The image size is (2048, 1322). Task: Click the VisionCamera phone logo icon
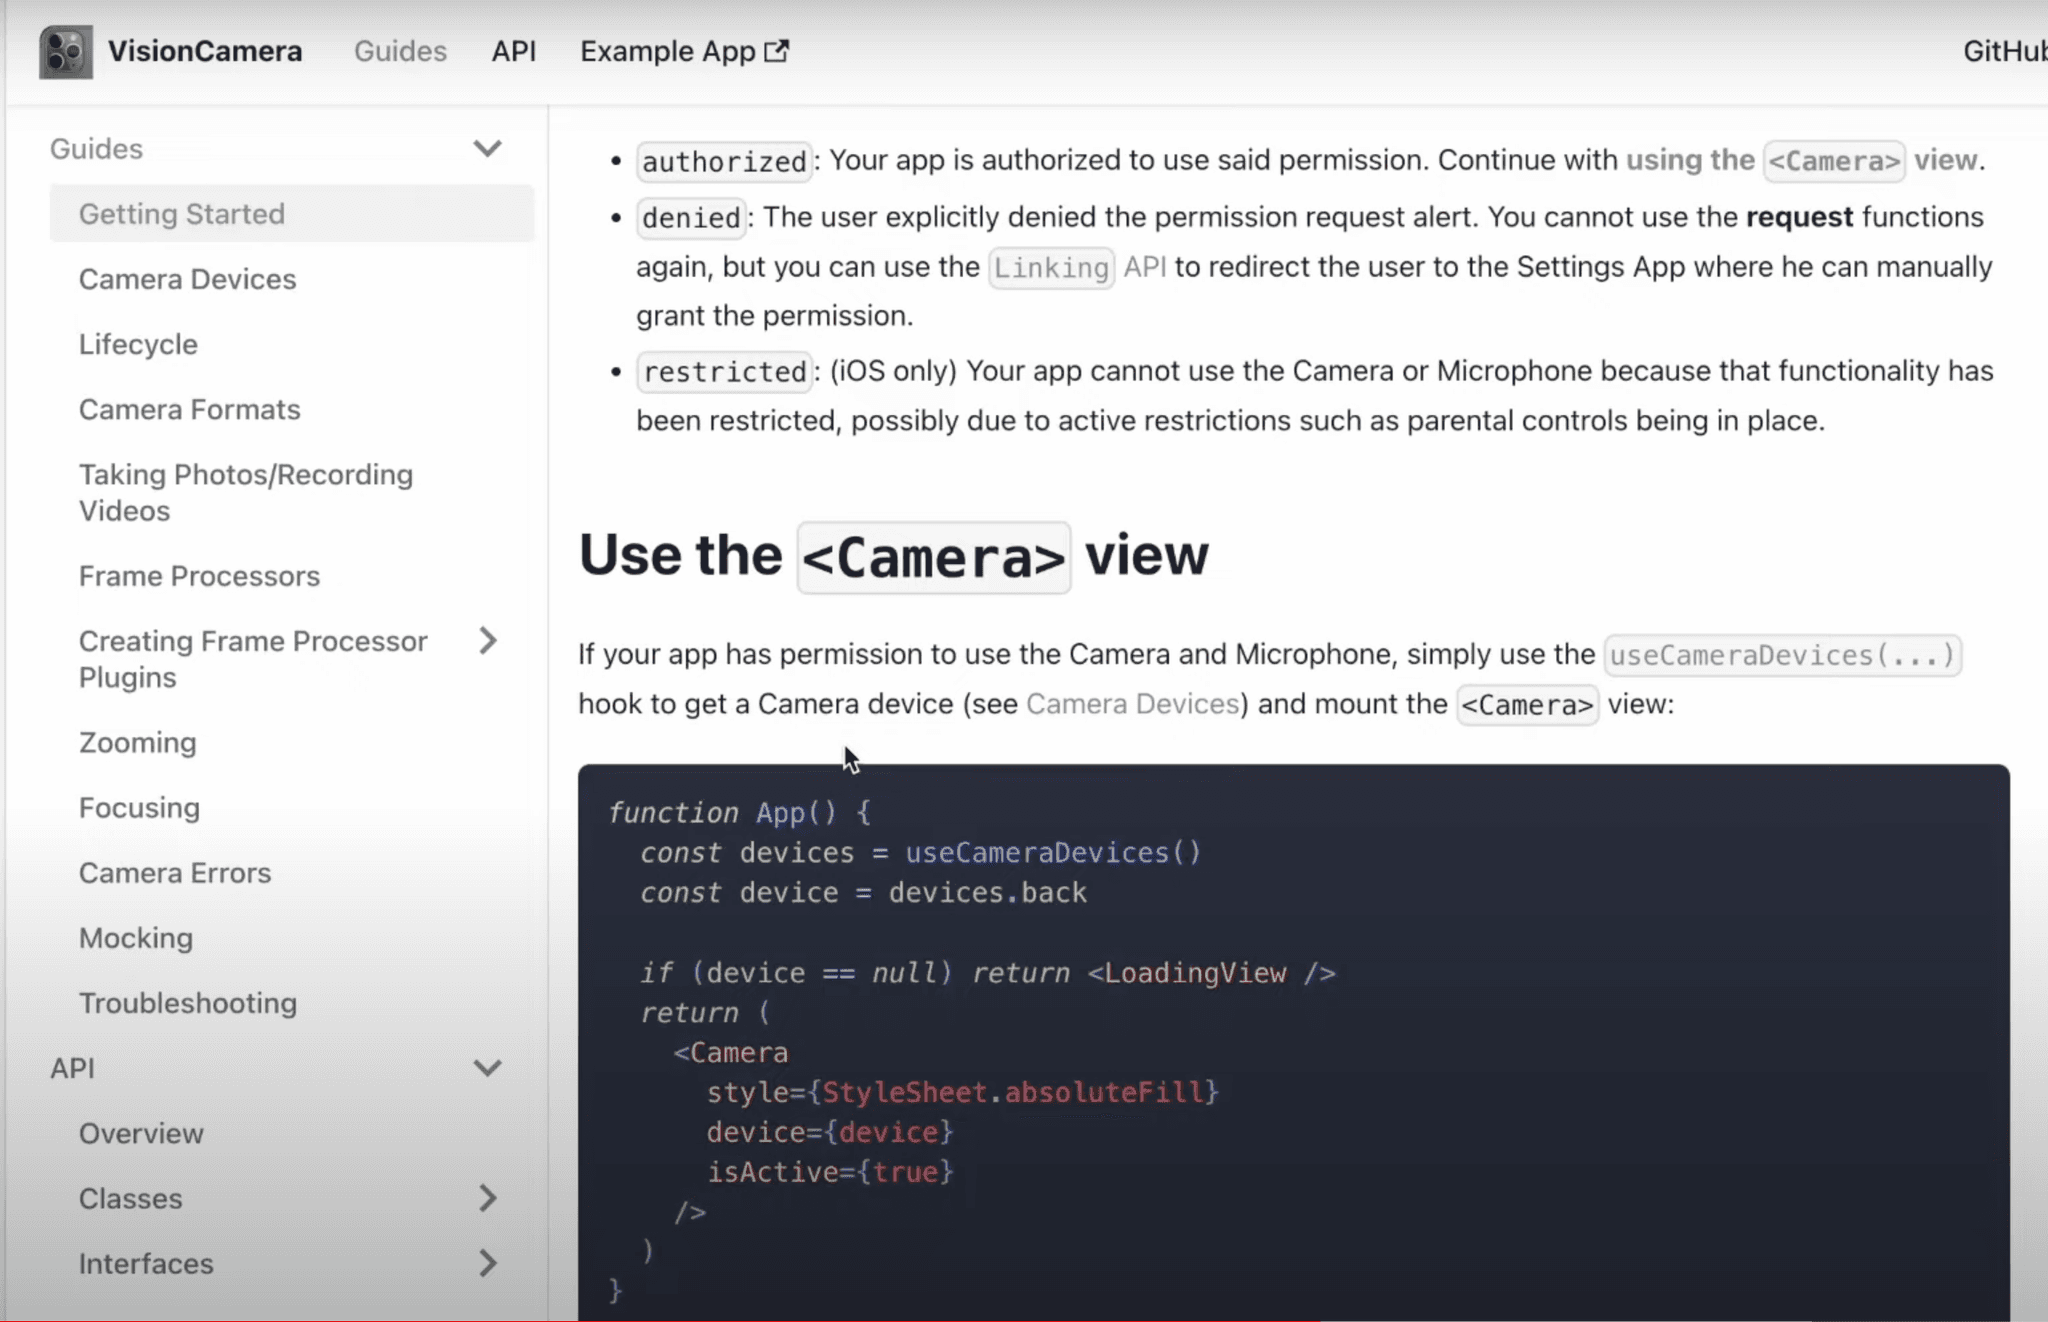65,50
